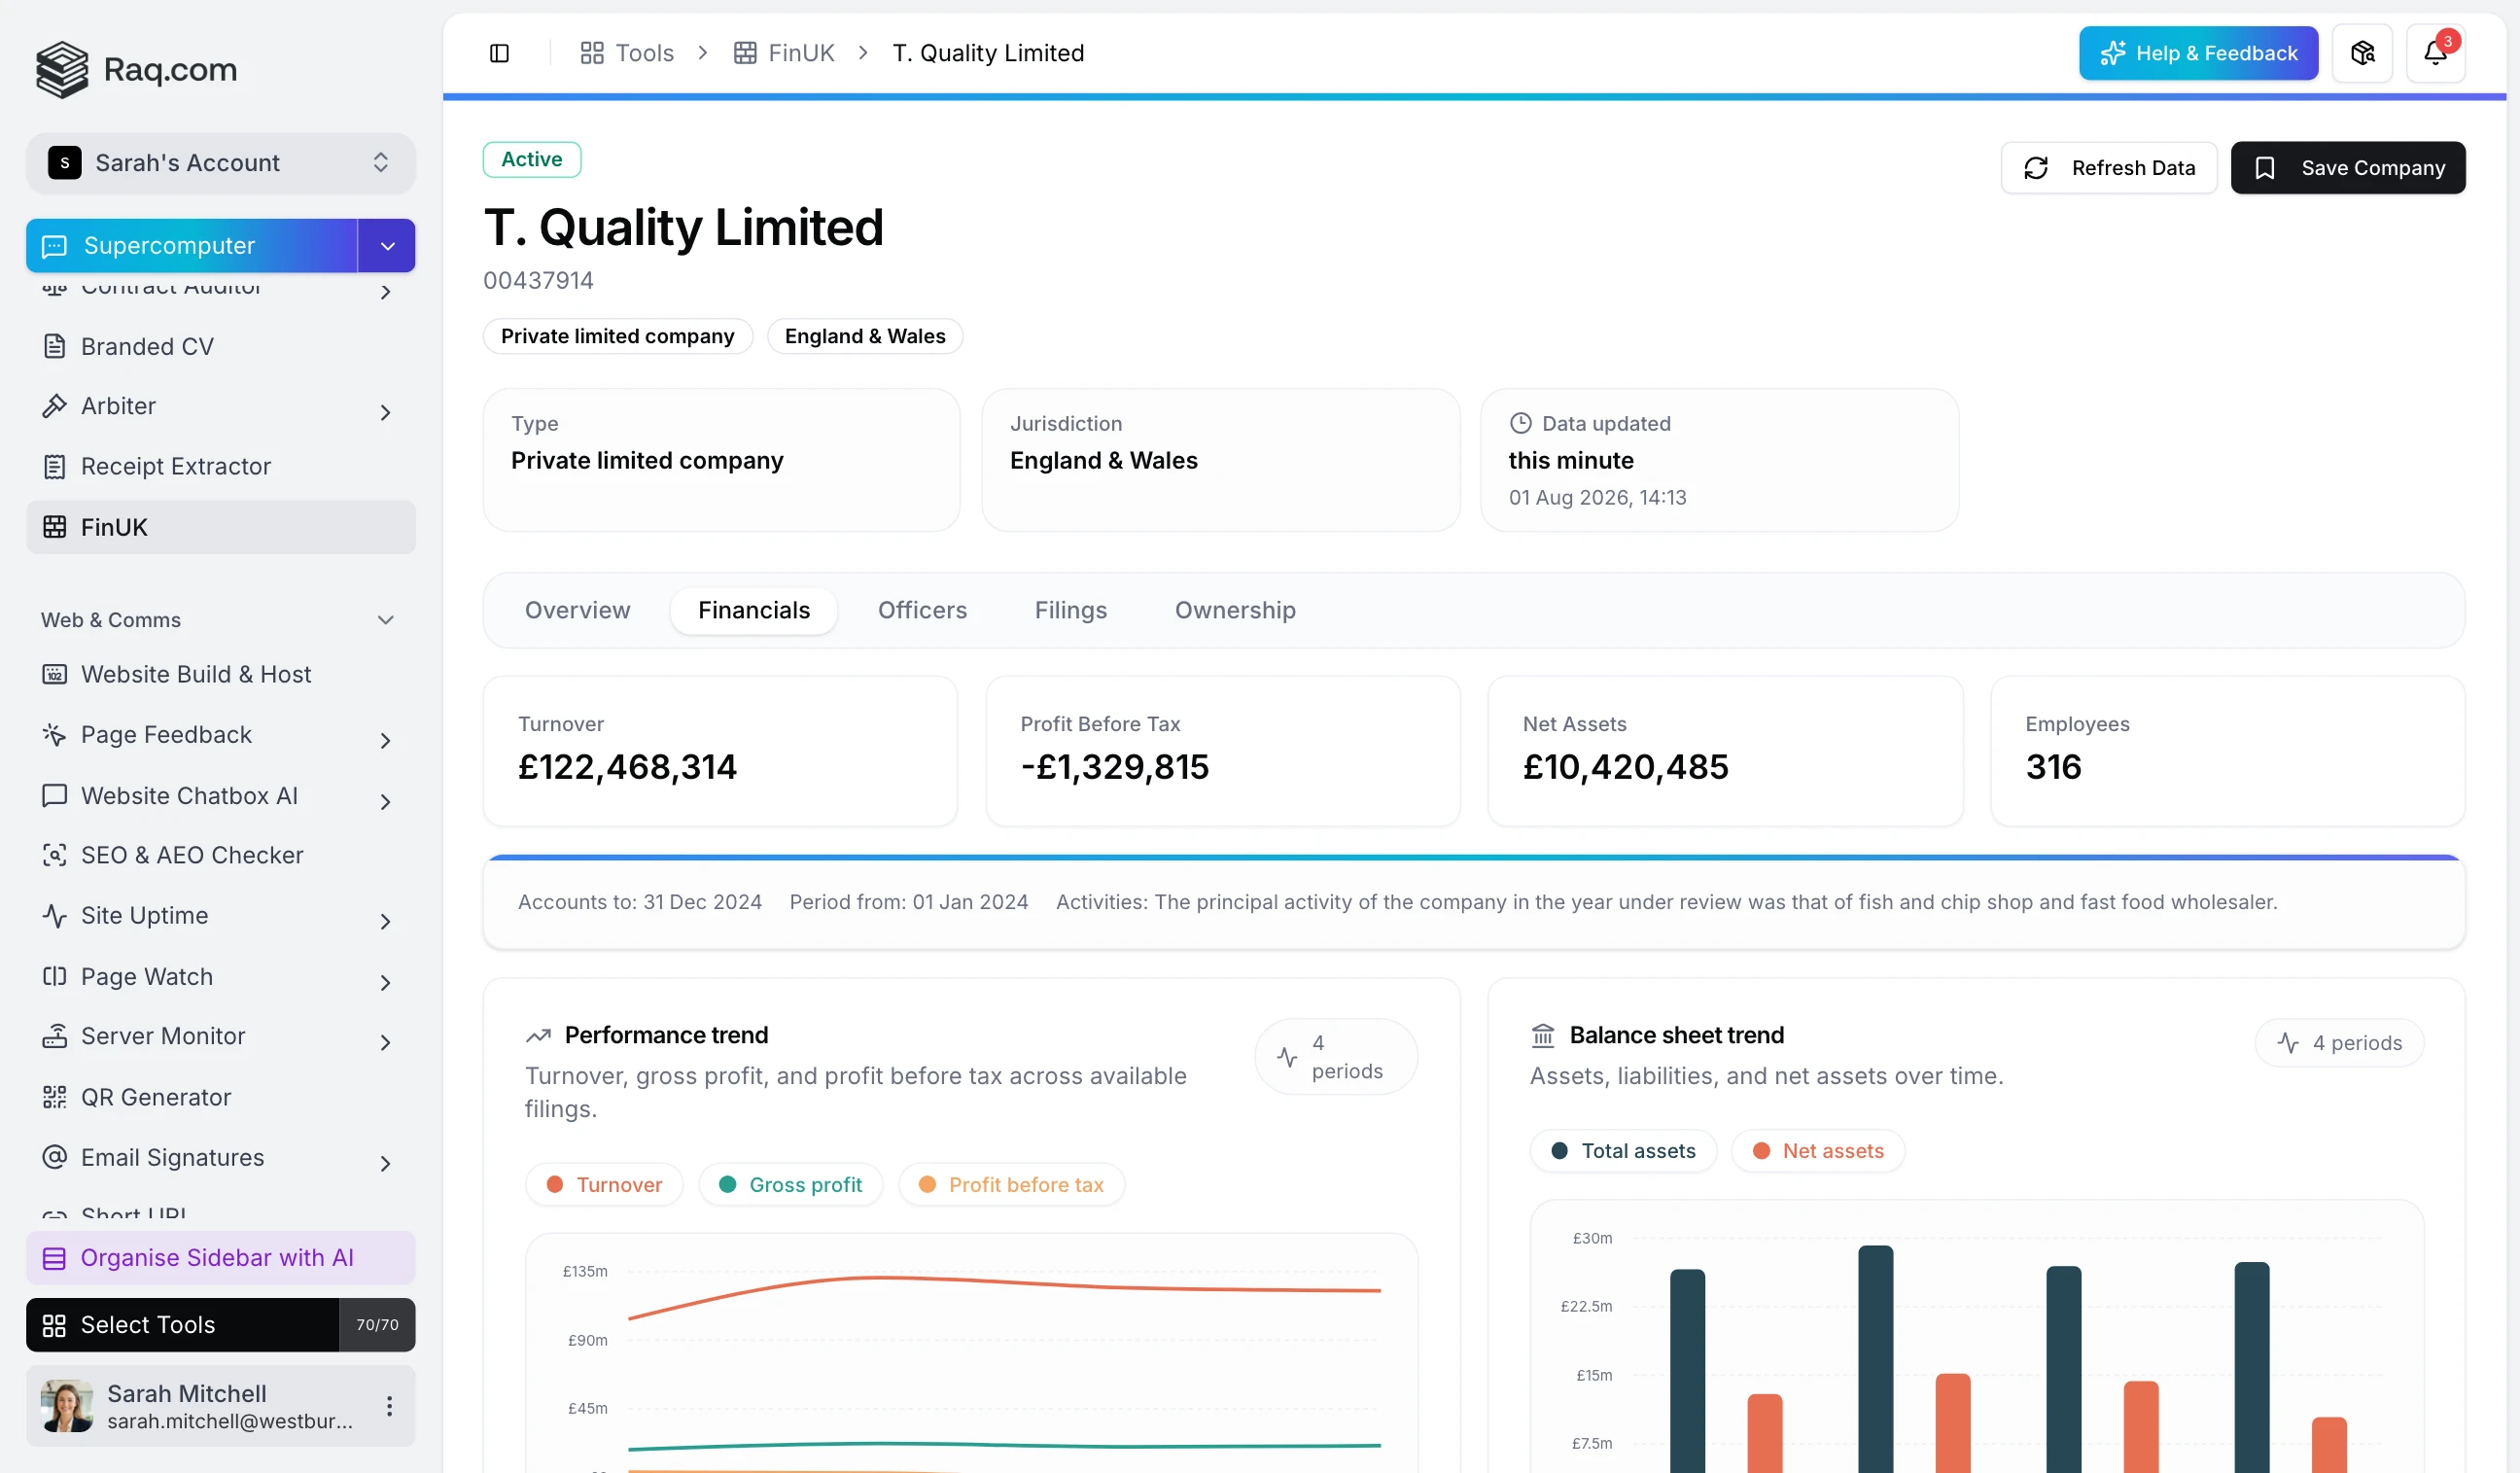Click Sarah Mitchell's profile avatar
The image size is (2520, 1473).
67,1406
